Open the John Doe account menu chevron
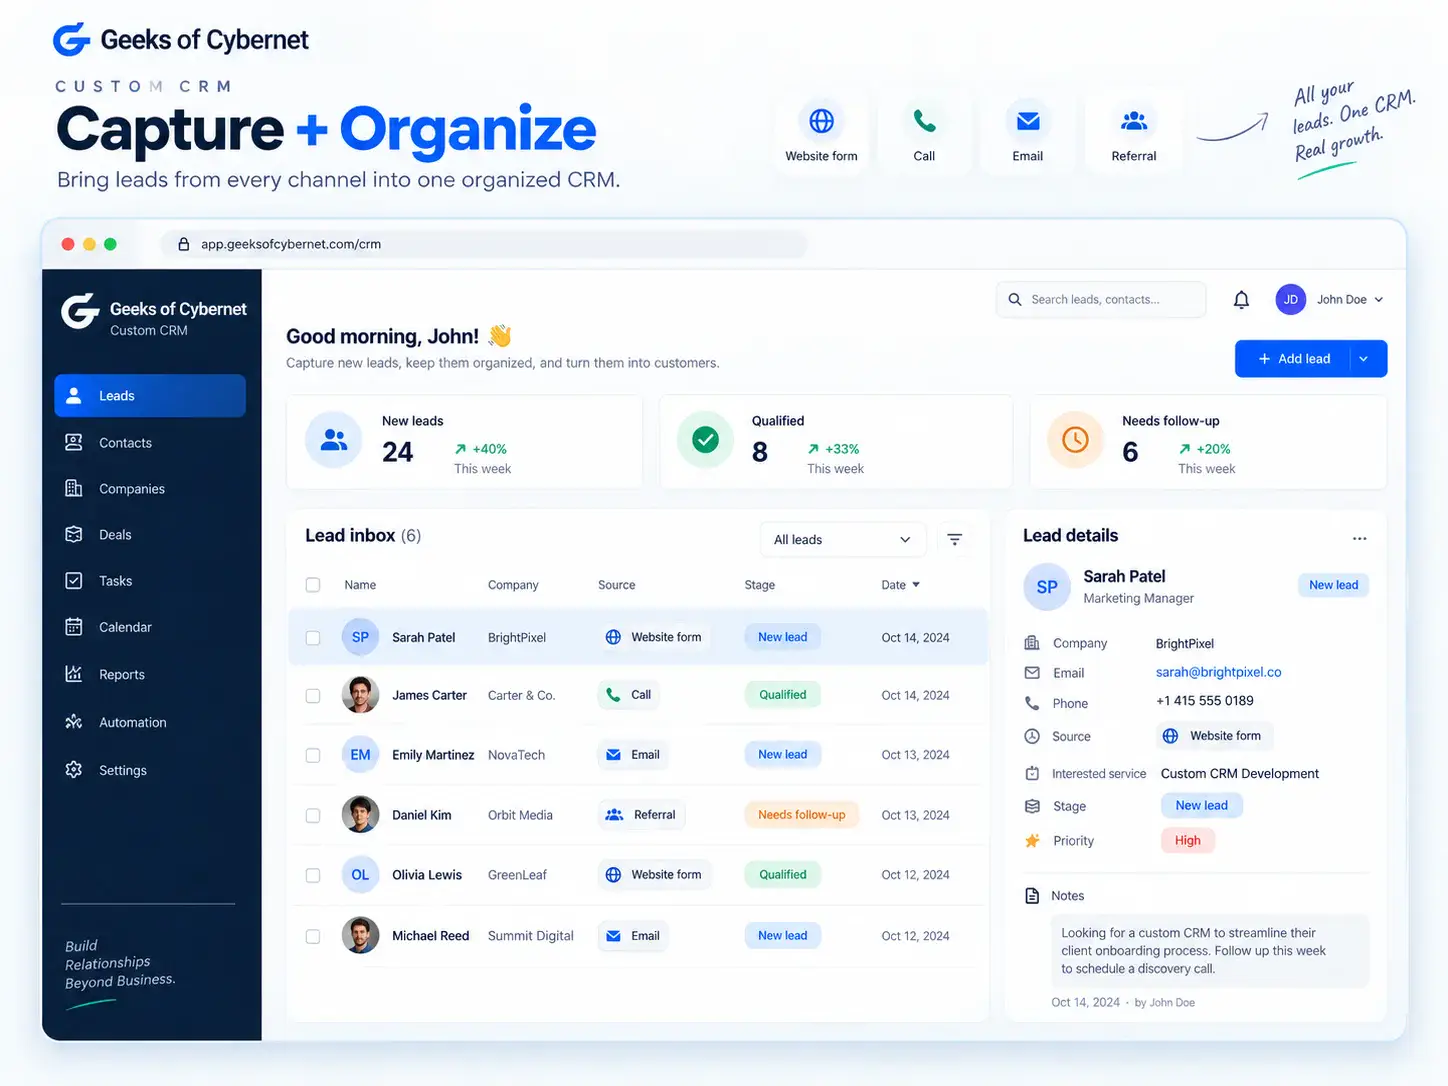Viewport: 1448px width, 1086px height. point(1379,300)
